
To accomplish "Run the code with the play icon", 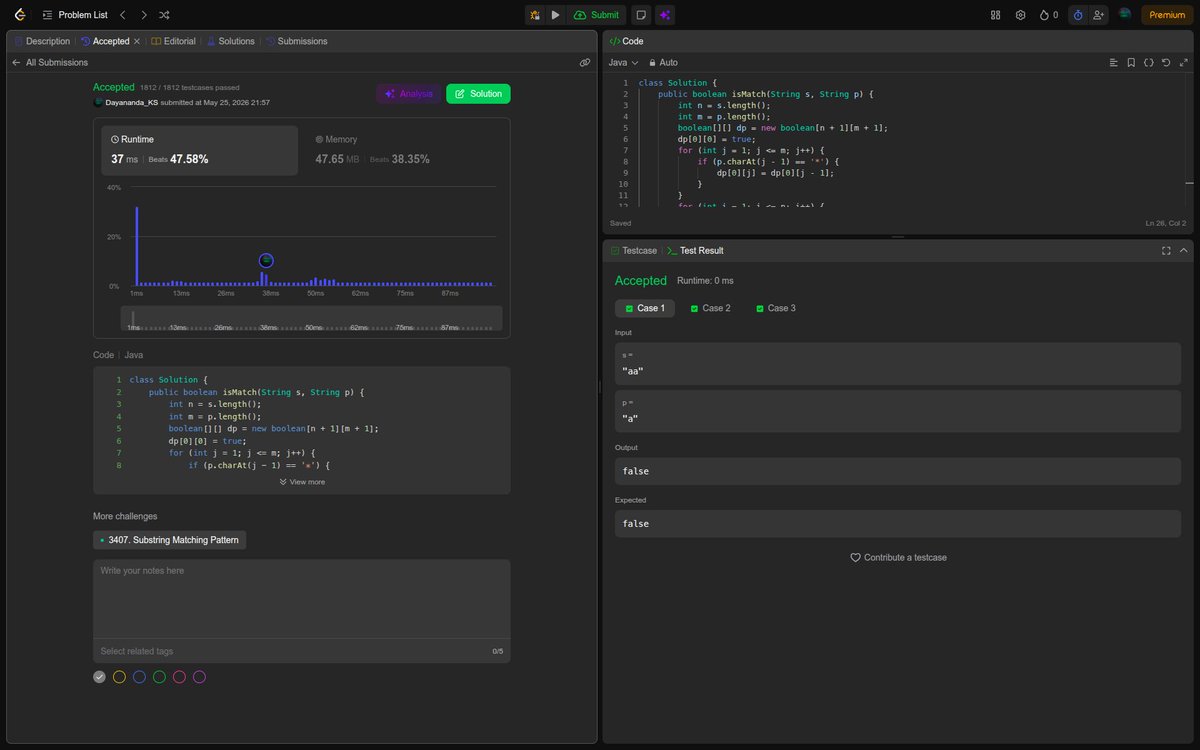I will pyautogui.click(x=555, y=15).
